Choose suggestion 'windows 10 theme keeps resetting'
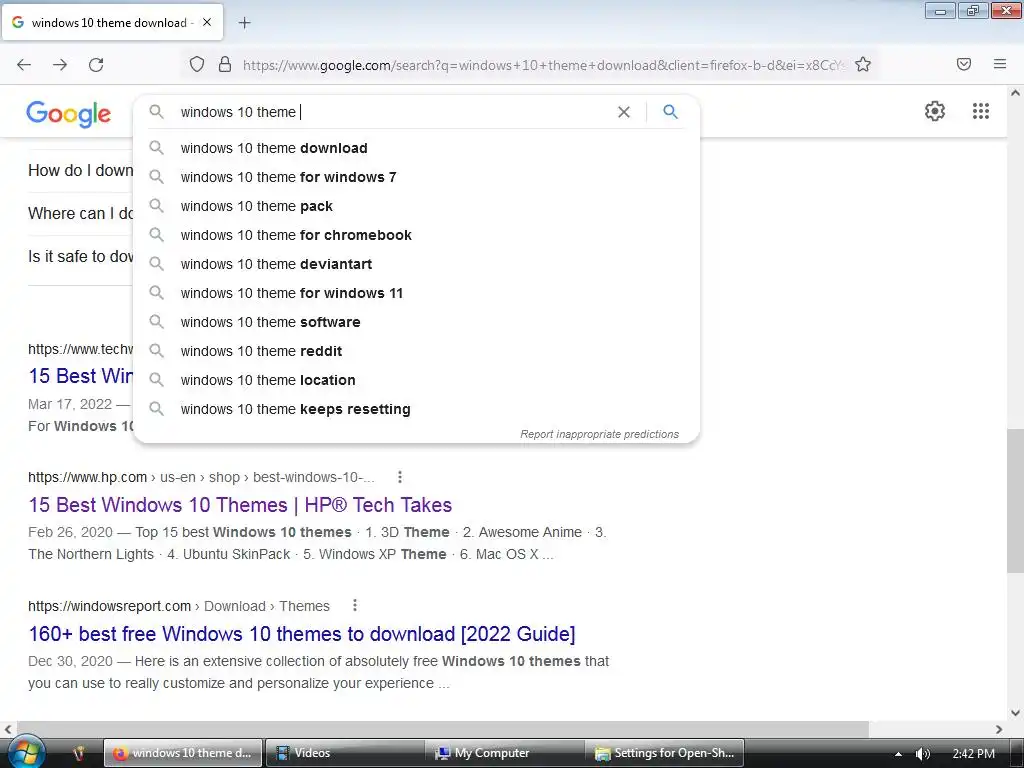1024x768 pixels. click(x=416, y=409)
